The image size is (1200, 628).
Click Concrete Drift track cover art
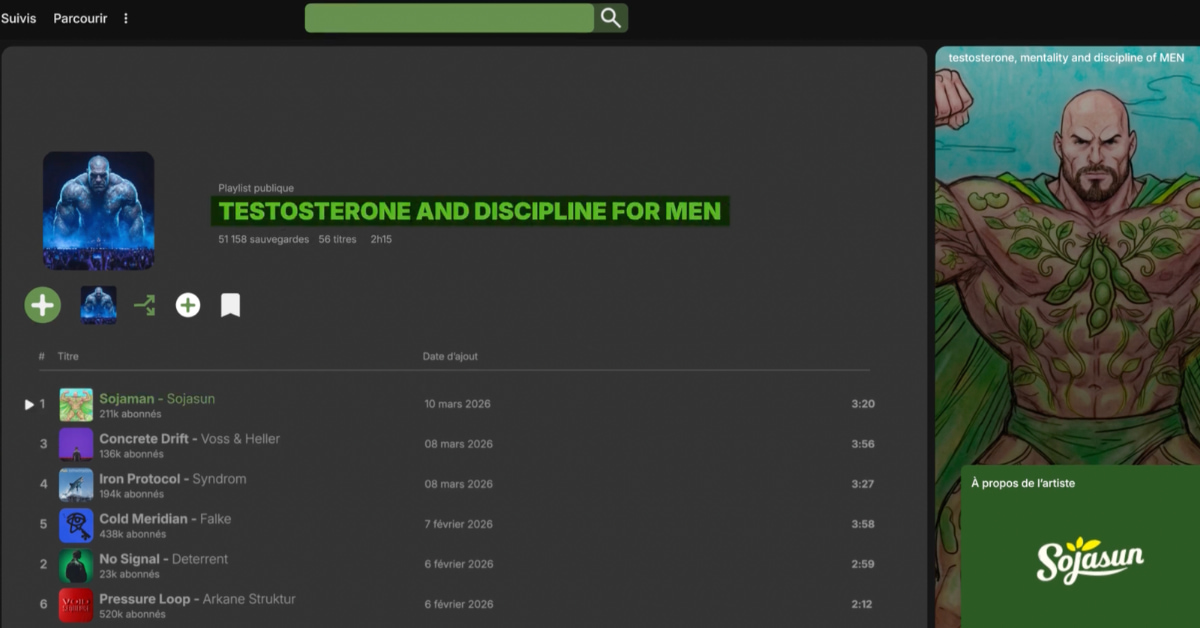pos(76,445)
